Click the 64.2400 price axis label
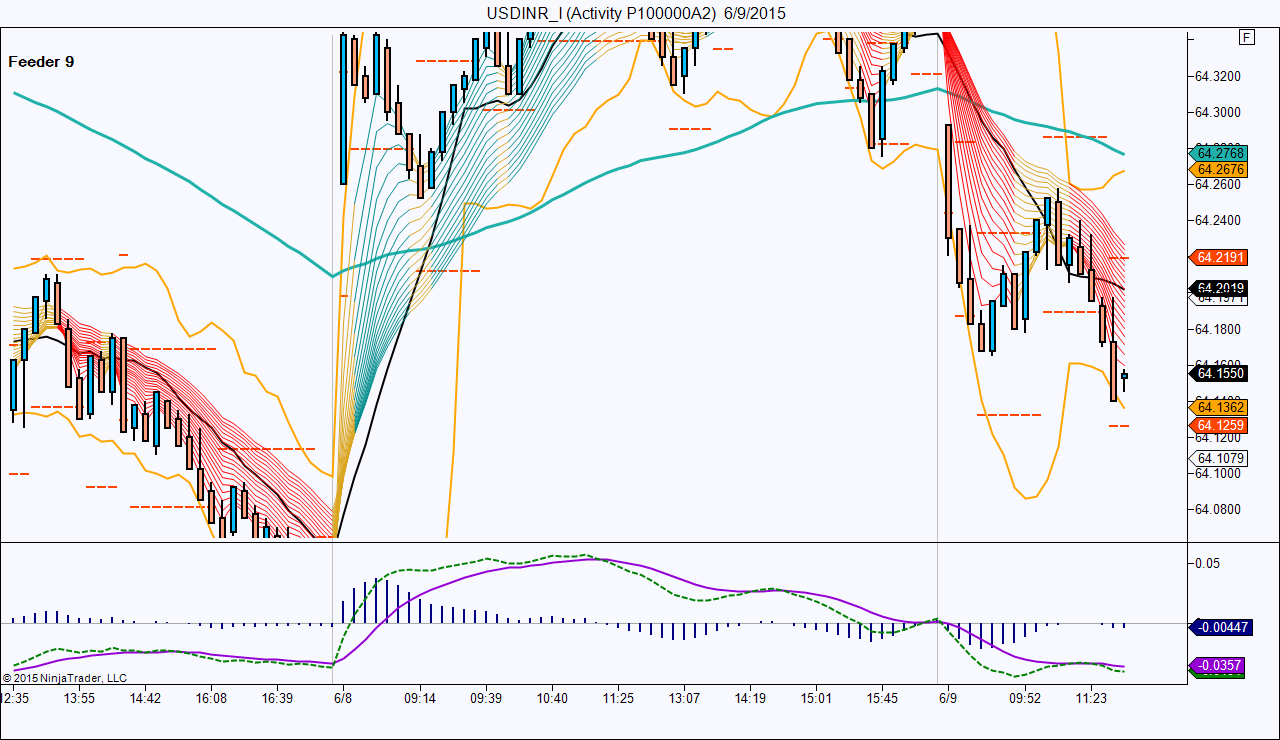Image resolution: width=1280 pixels, height=740 pixels. point(1219,220)
